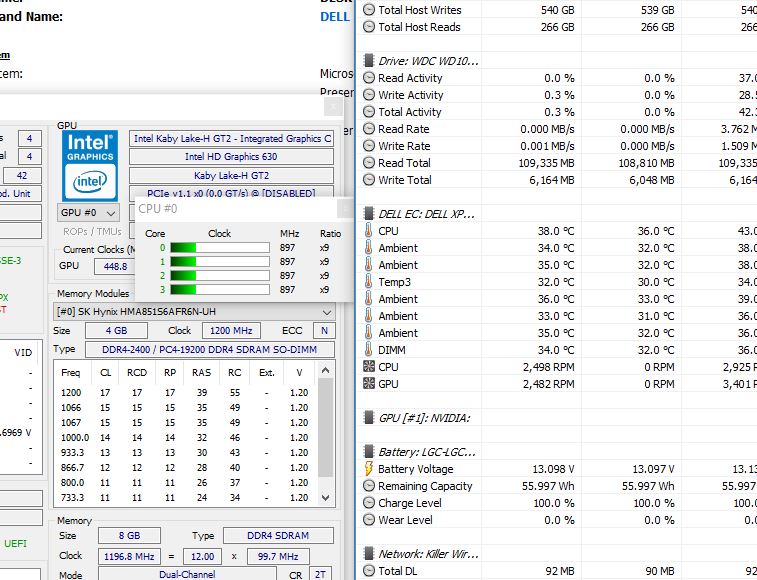Click the Core 1 clock bar
Viewport: 757px width, 580px height.
pyautogui.click(x=220, y=262)
